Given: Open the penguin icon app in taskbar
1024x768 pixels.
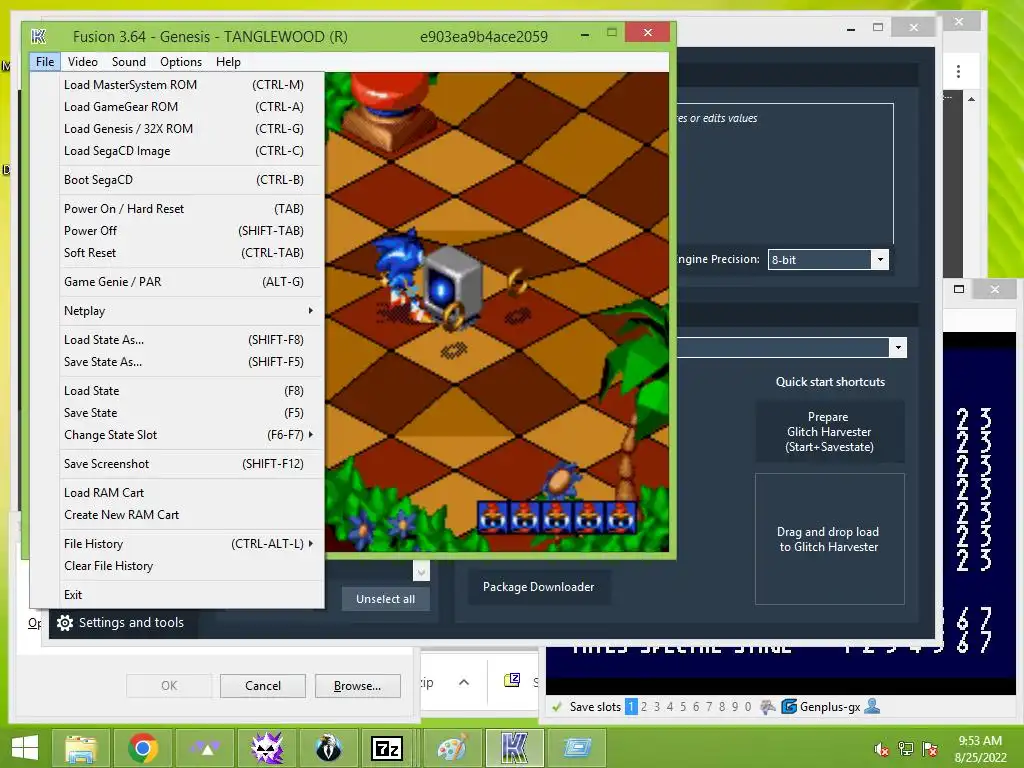Looking at the screenshot, I should pyautogui.click(x=328, y=748).
